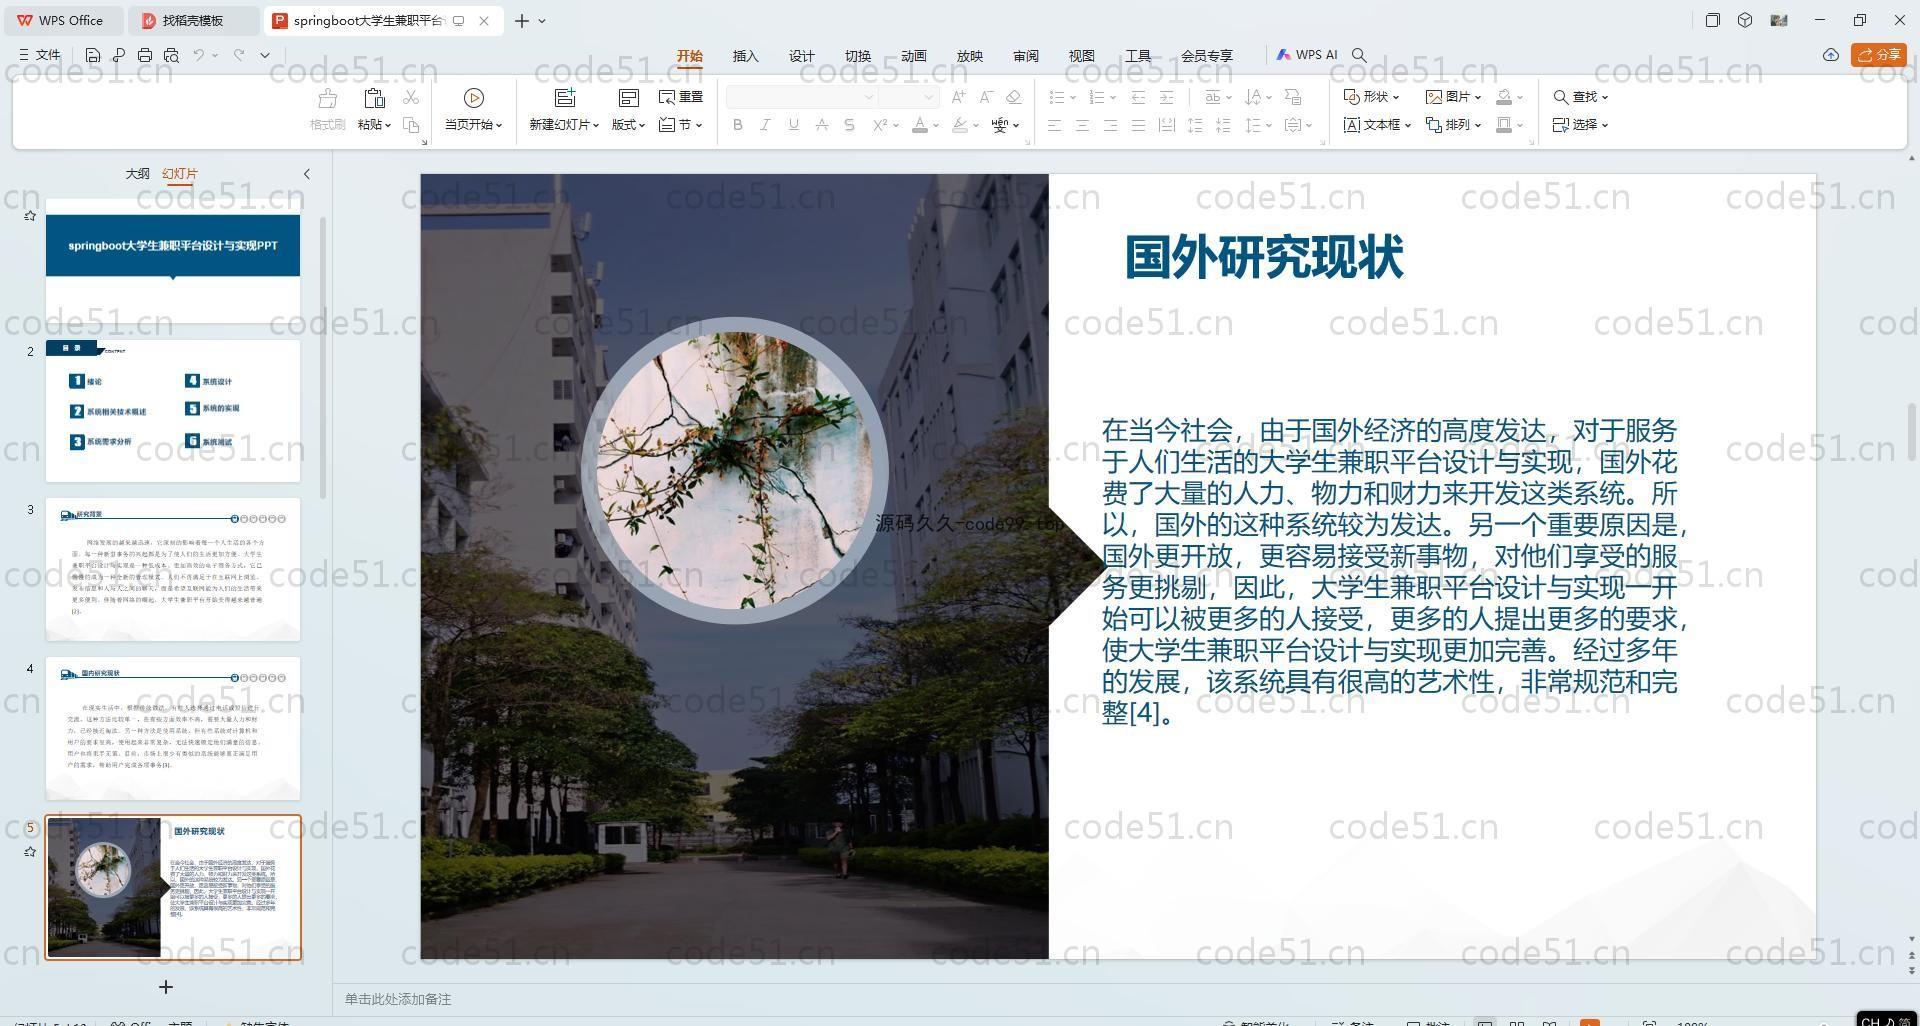Click the Text Box (文本框) button
Screen dimensions: 1920x1026
(x=1377, y=125)
